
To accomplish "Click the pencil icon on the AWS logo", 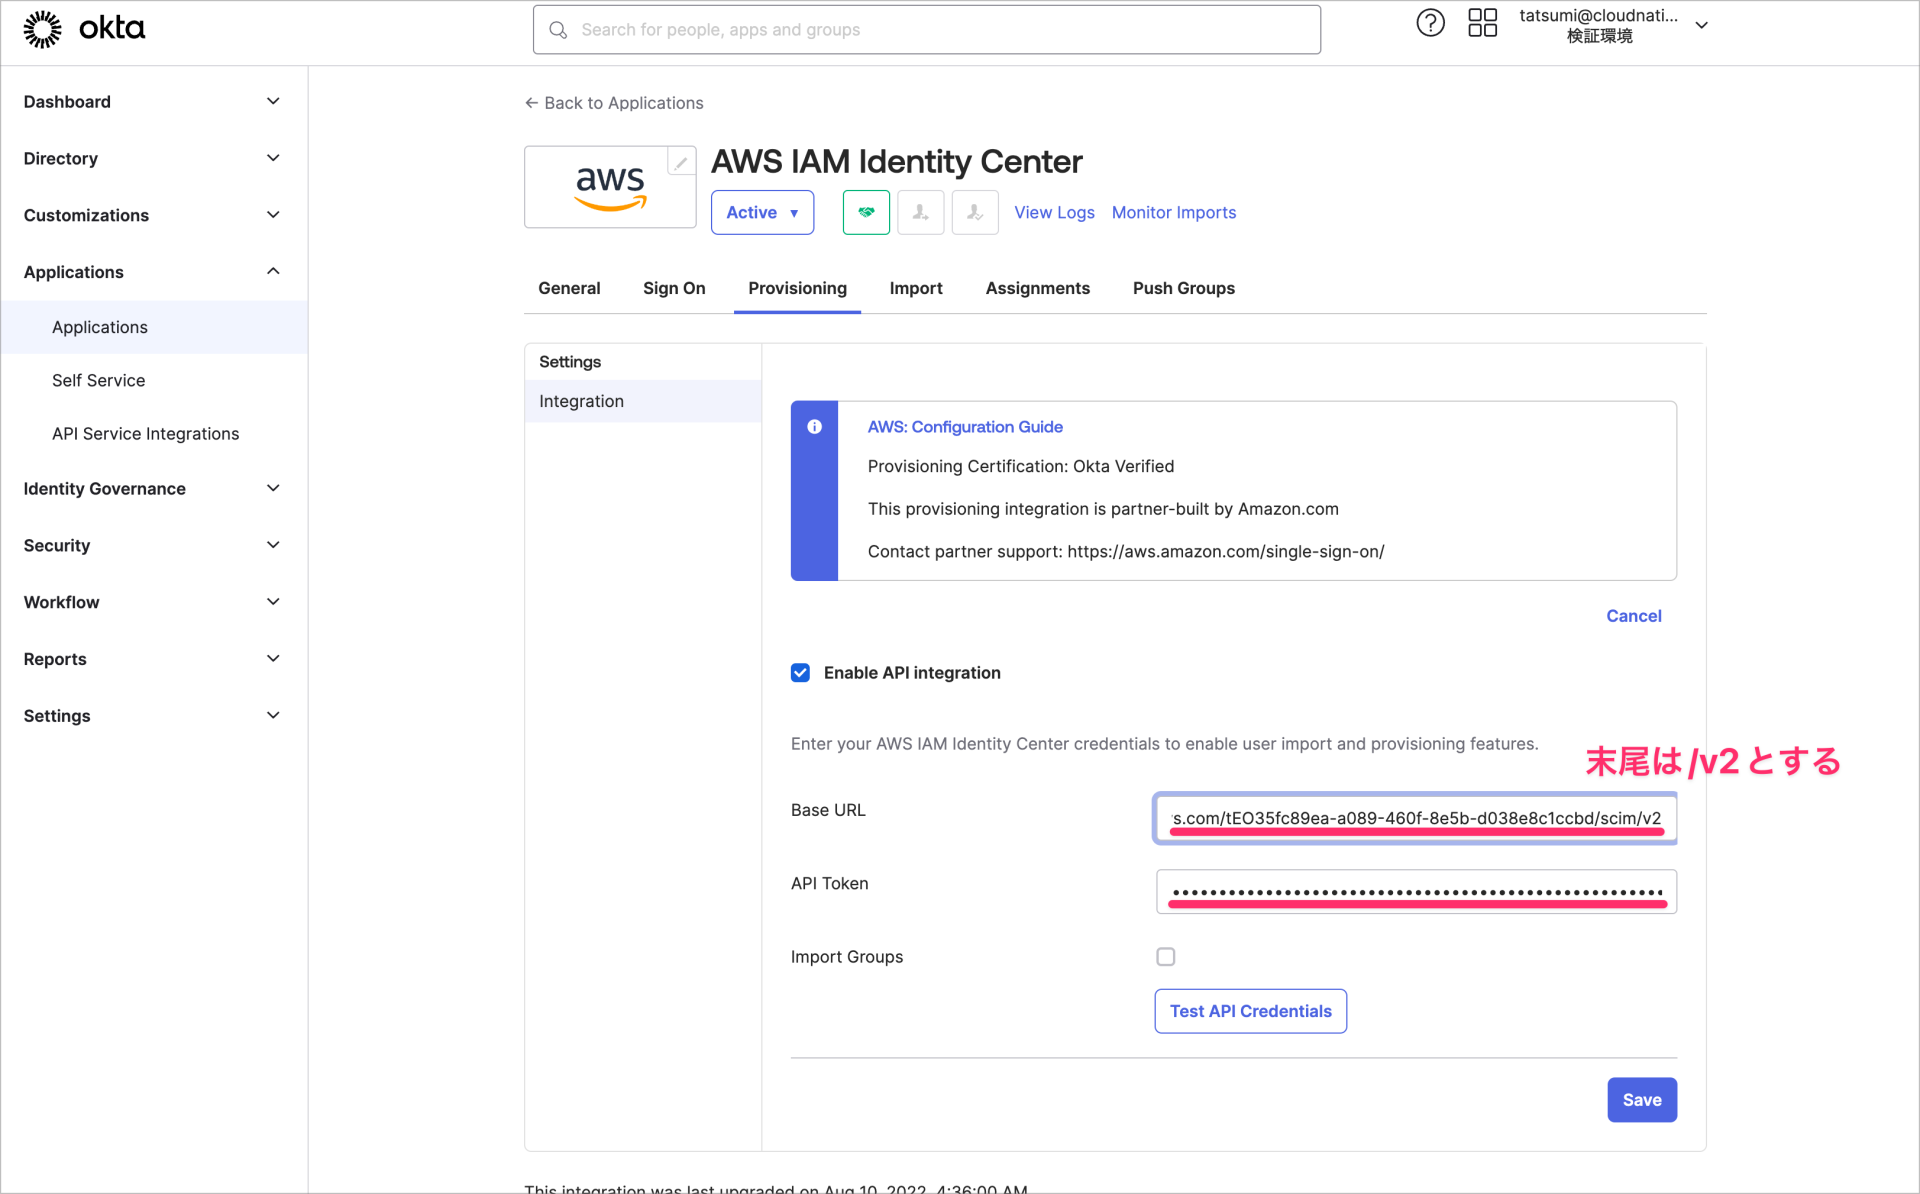I will (680, 161).
